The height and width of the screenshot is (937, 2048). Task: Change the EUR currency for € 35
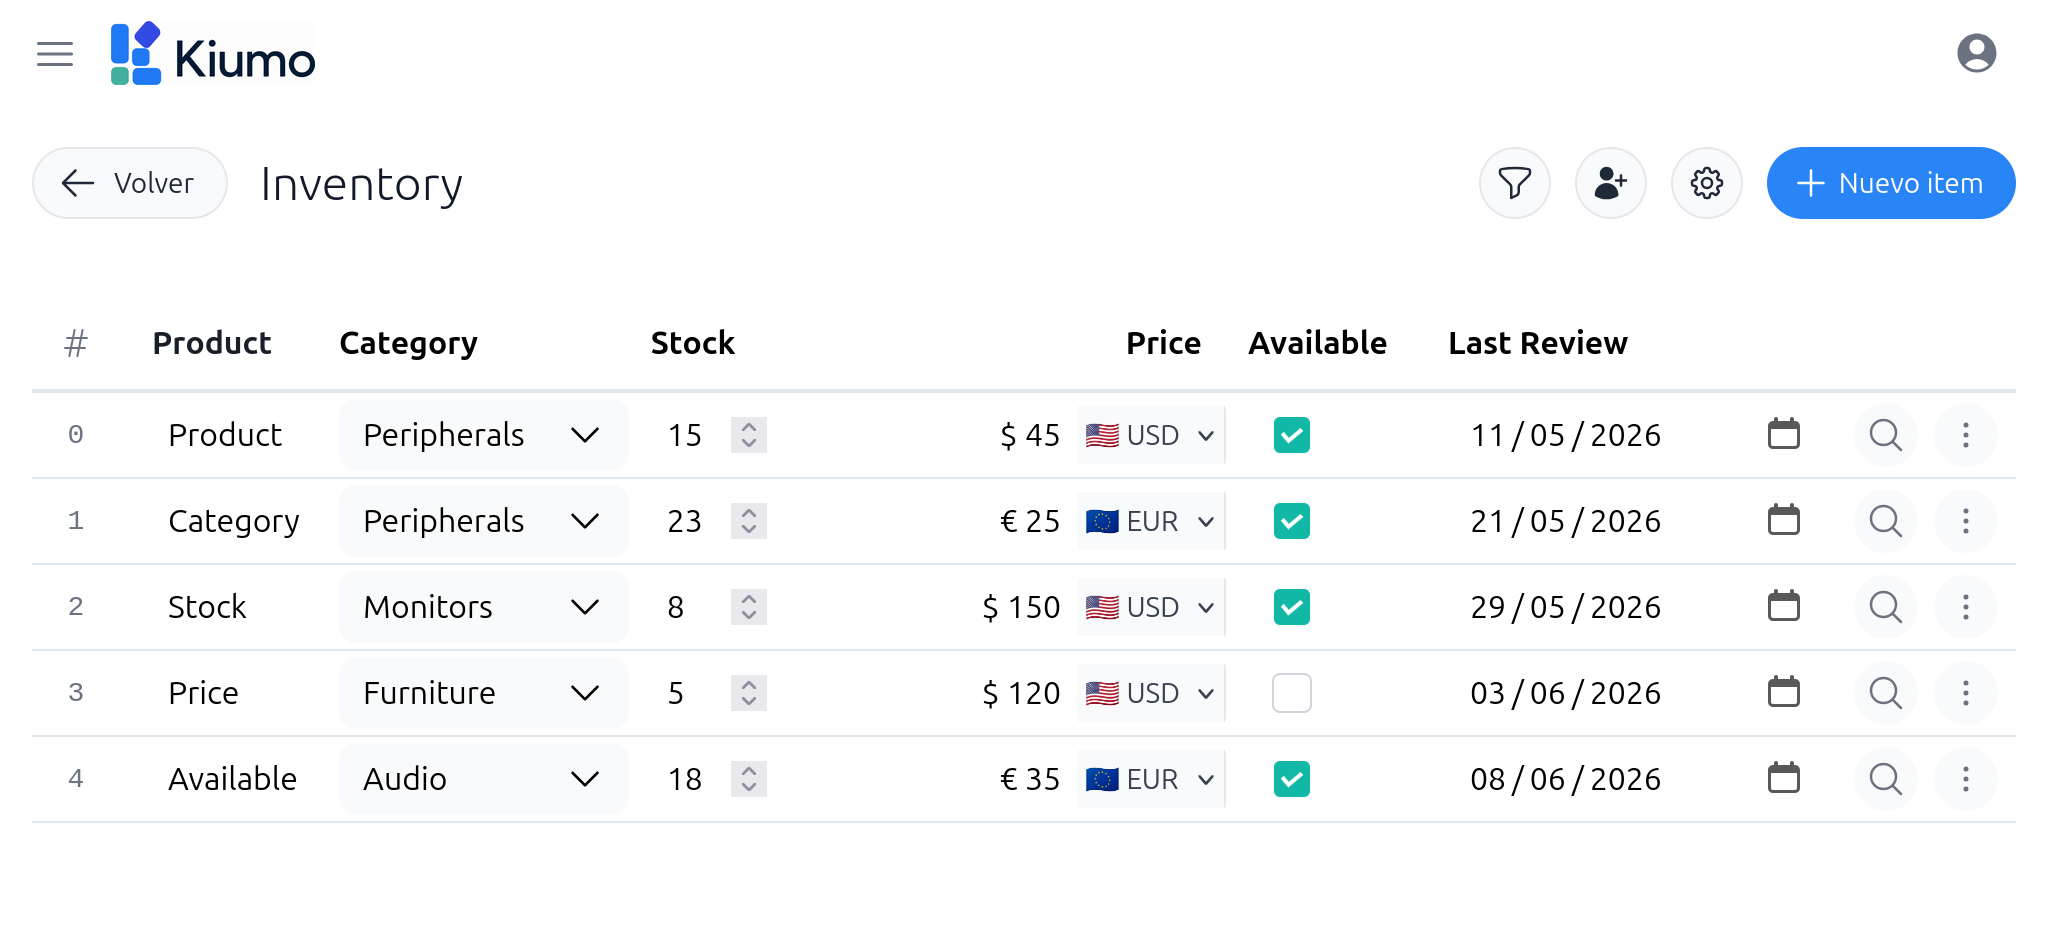(x=1150, y=779)
